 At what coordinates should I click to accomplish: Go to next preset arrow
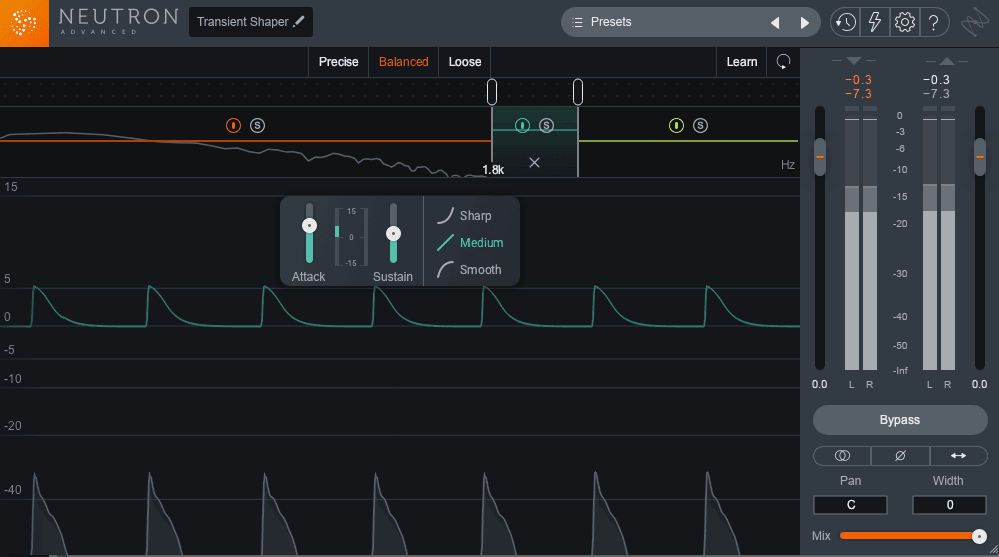pyautogui.click(x=805, y=23)
